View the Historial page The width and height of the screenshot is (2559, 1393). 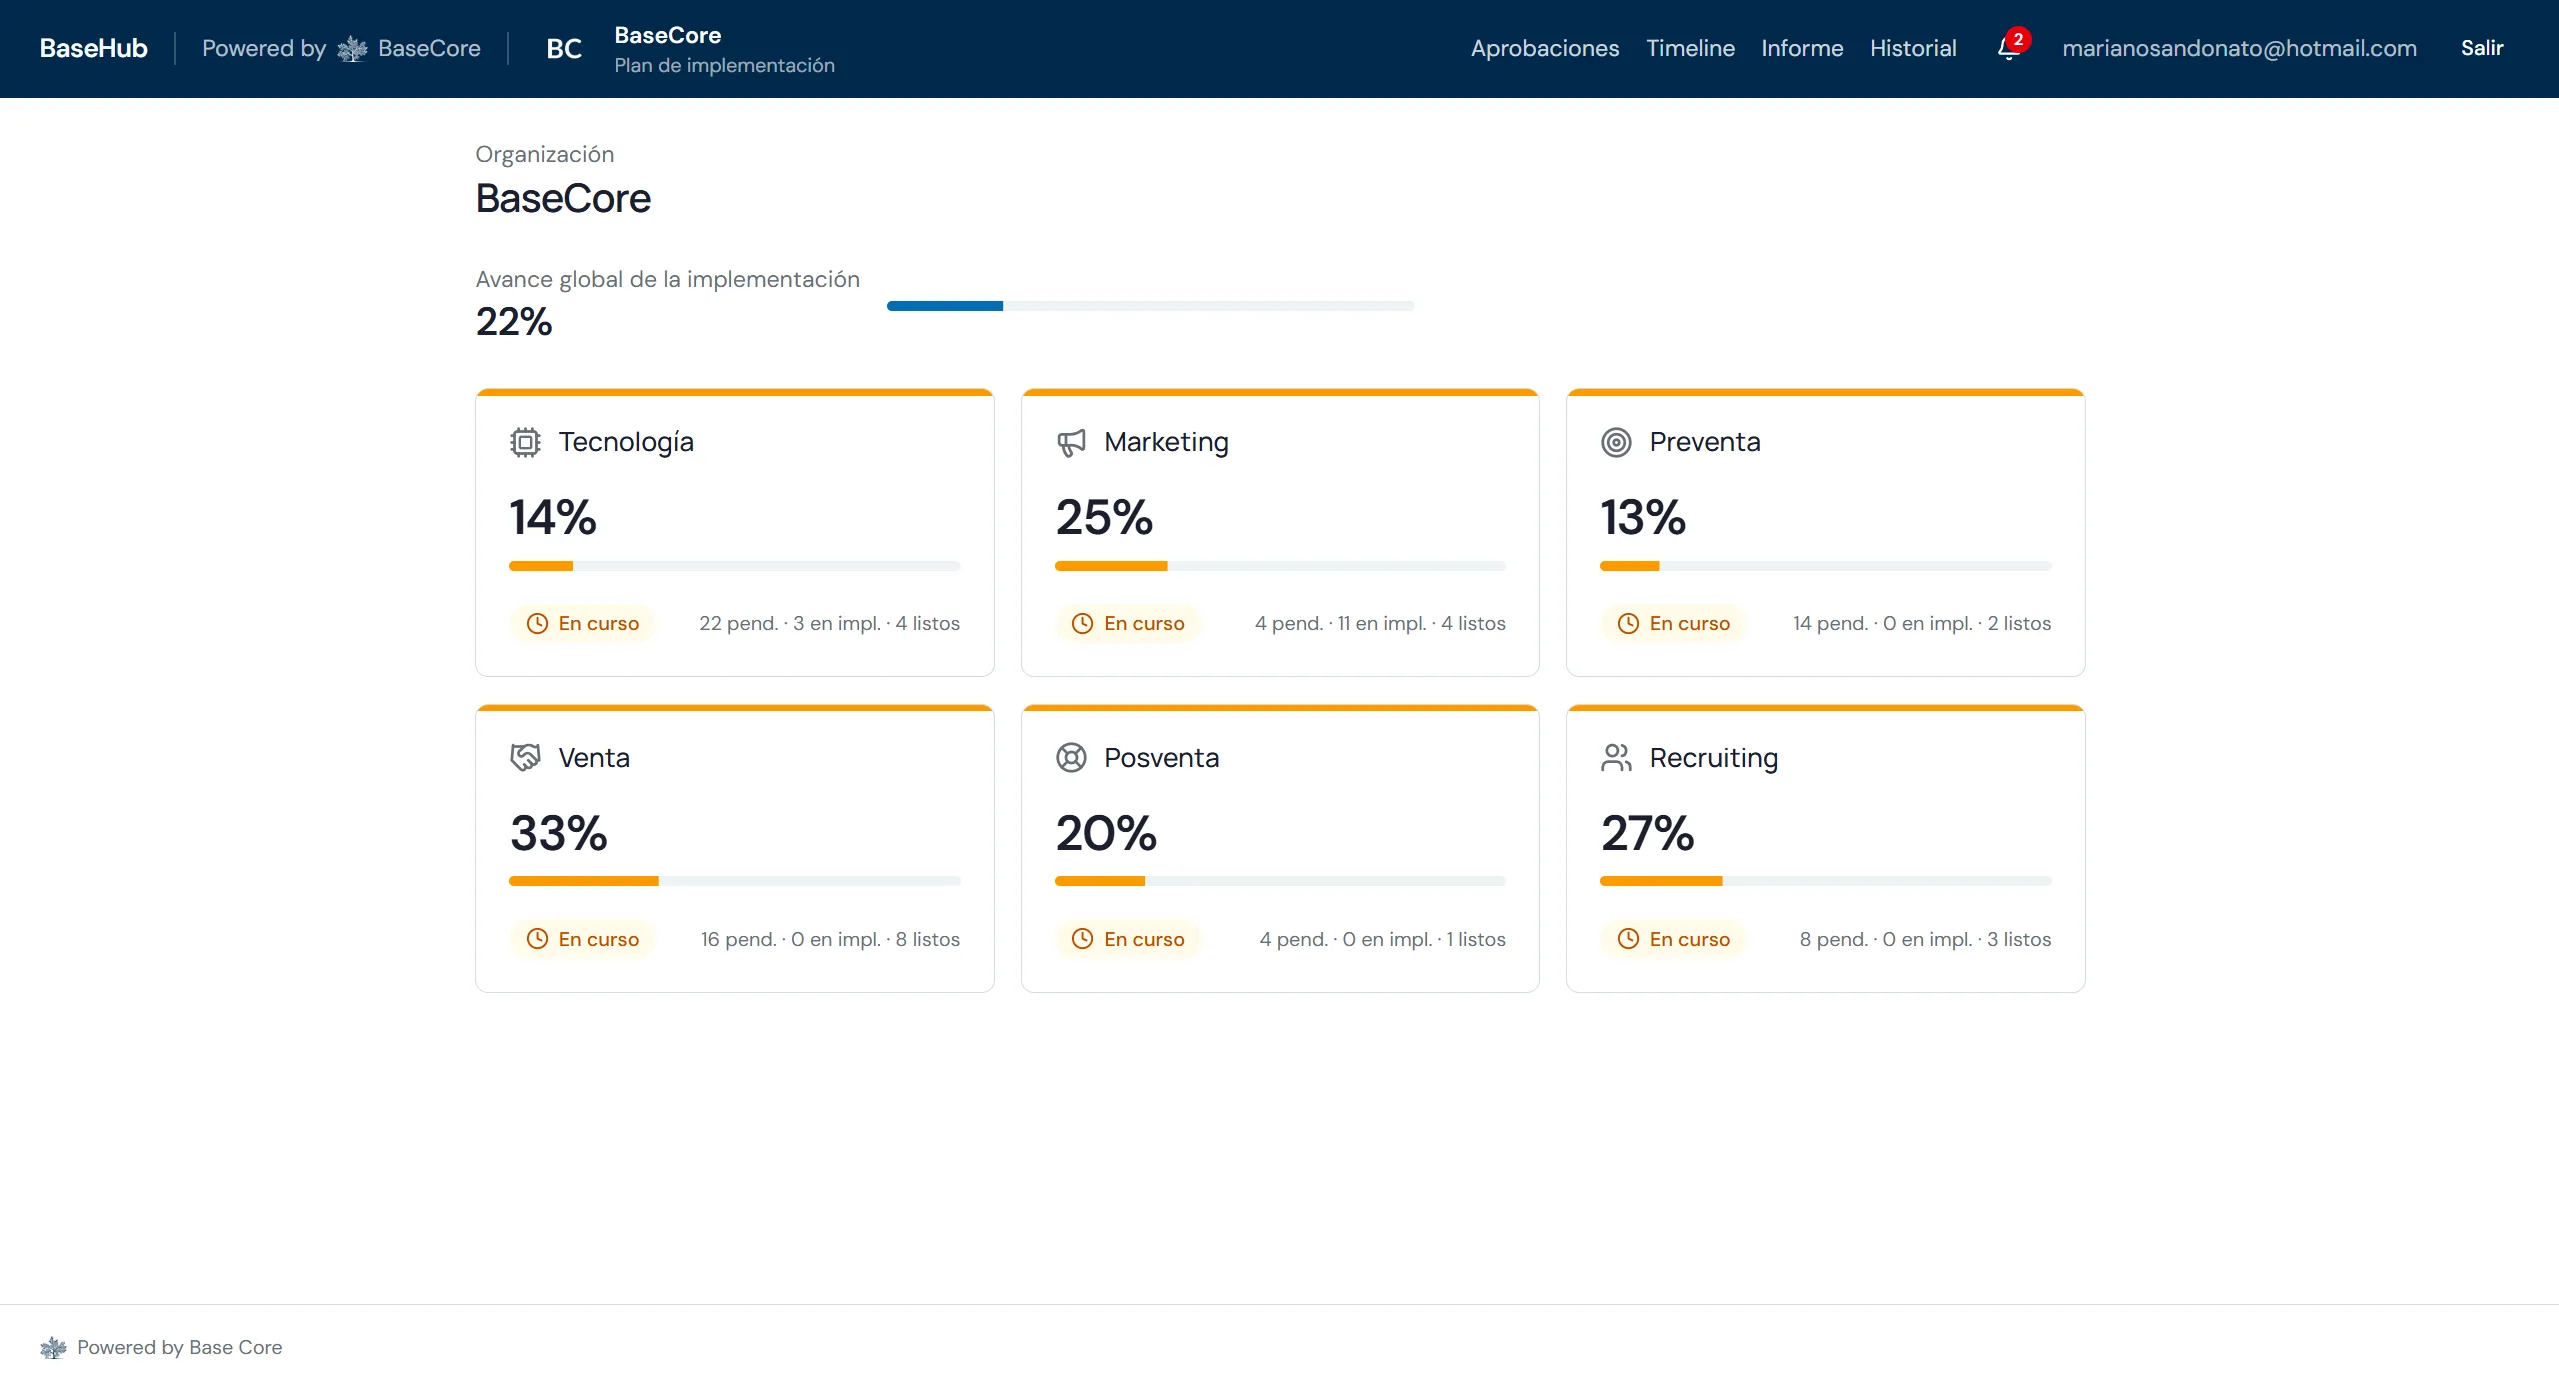tap(1913, 48)
